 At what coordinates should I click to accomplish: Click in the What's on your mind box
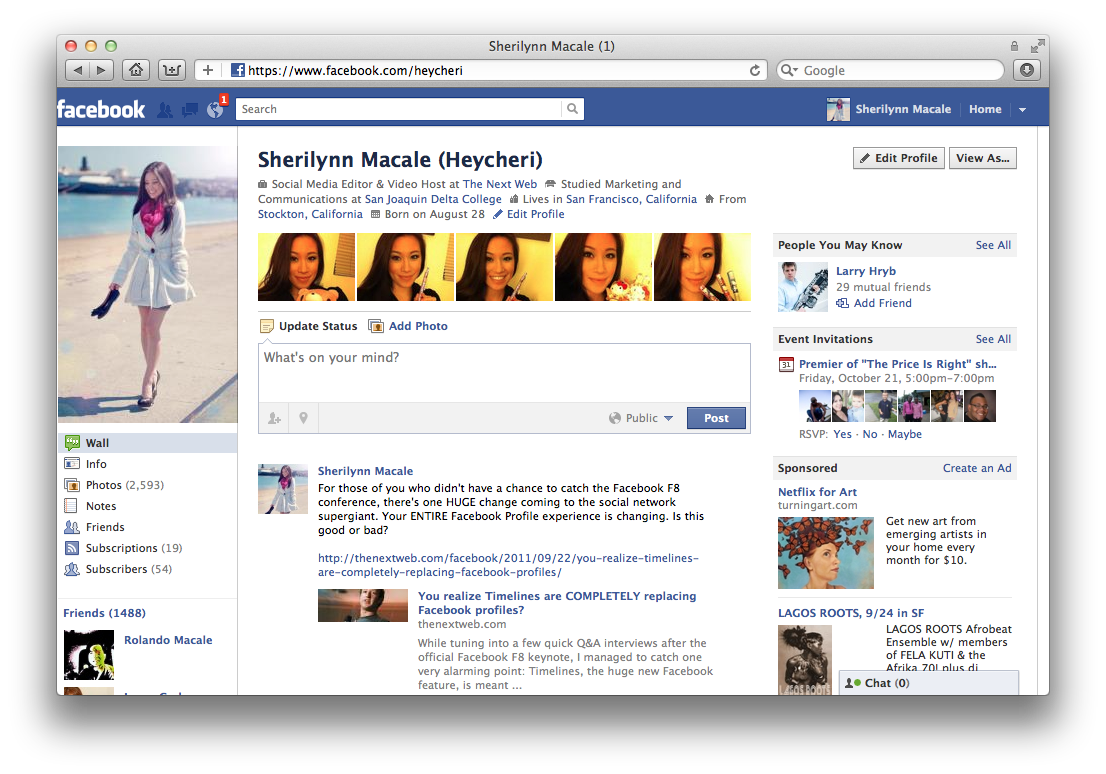click(504, 373)
